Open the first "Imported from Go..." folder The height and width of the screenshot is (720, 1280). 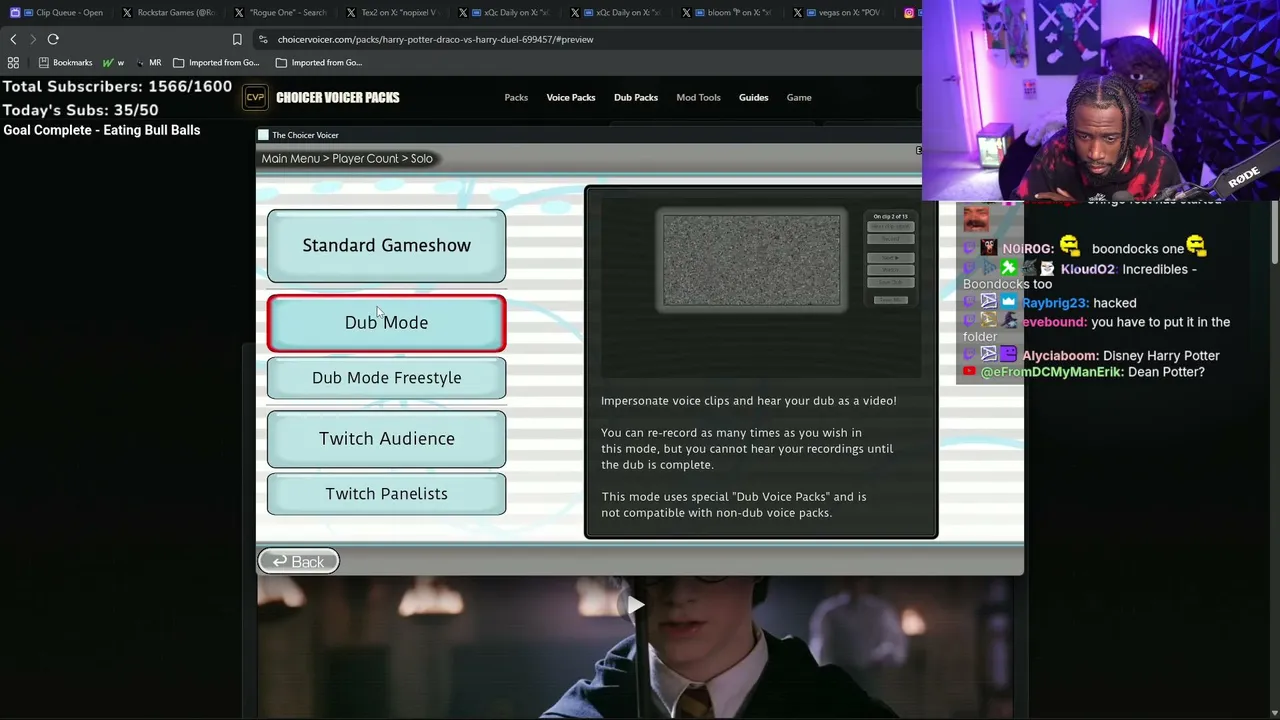click(218, 62)
